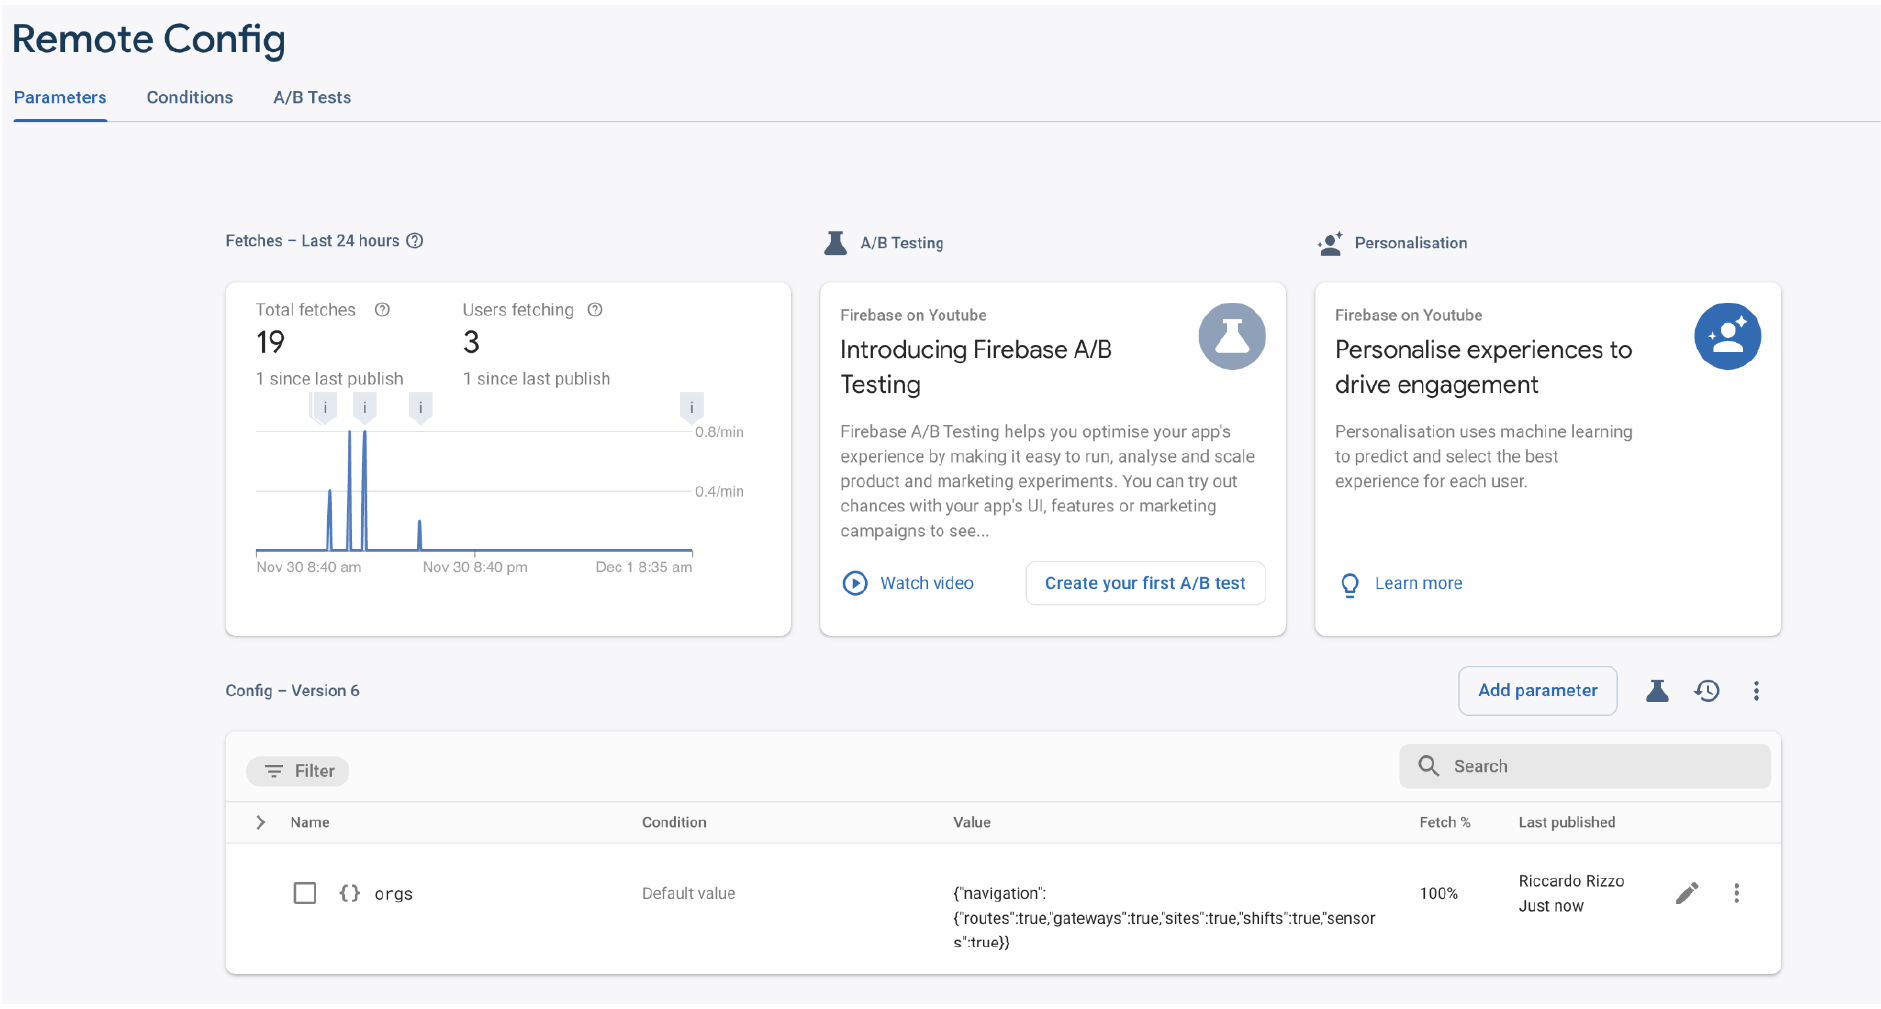
Task: Click the Users fetching count 3
Action: 471,343
